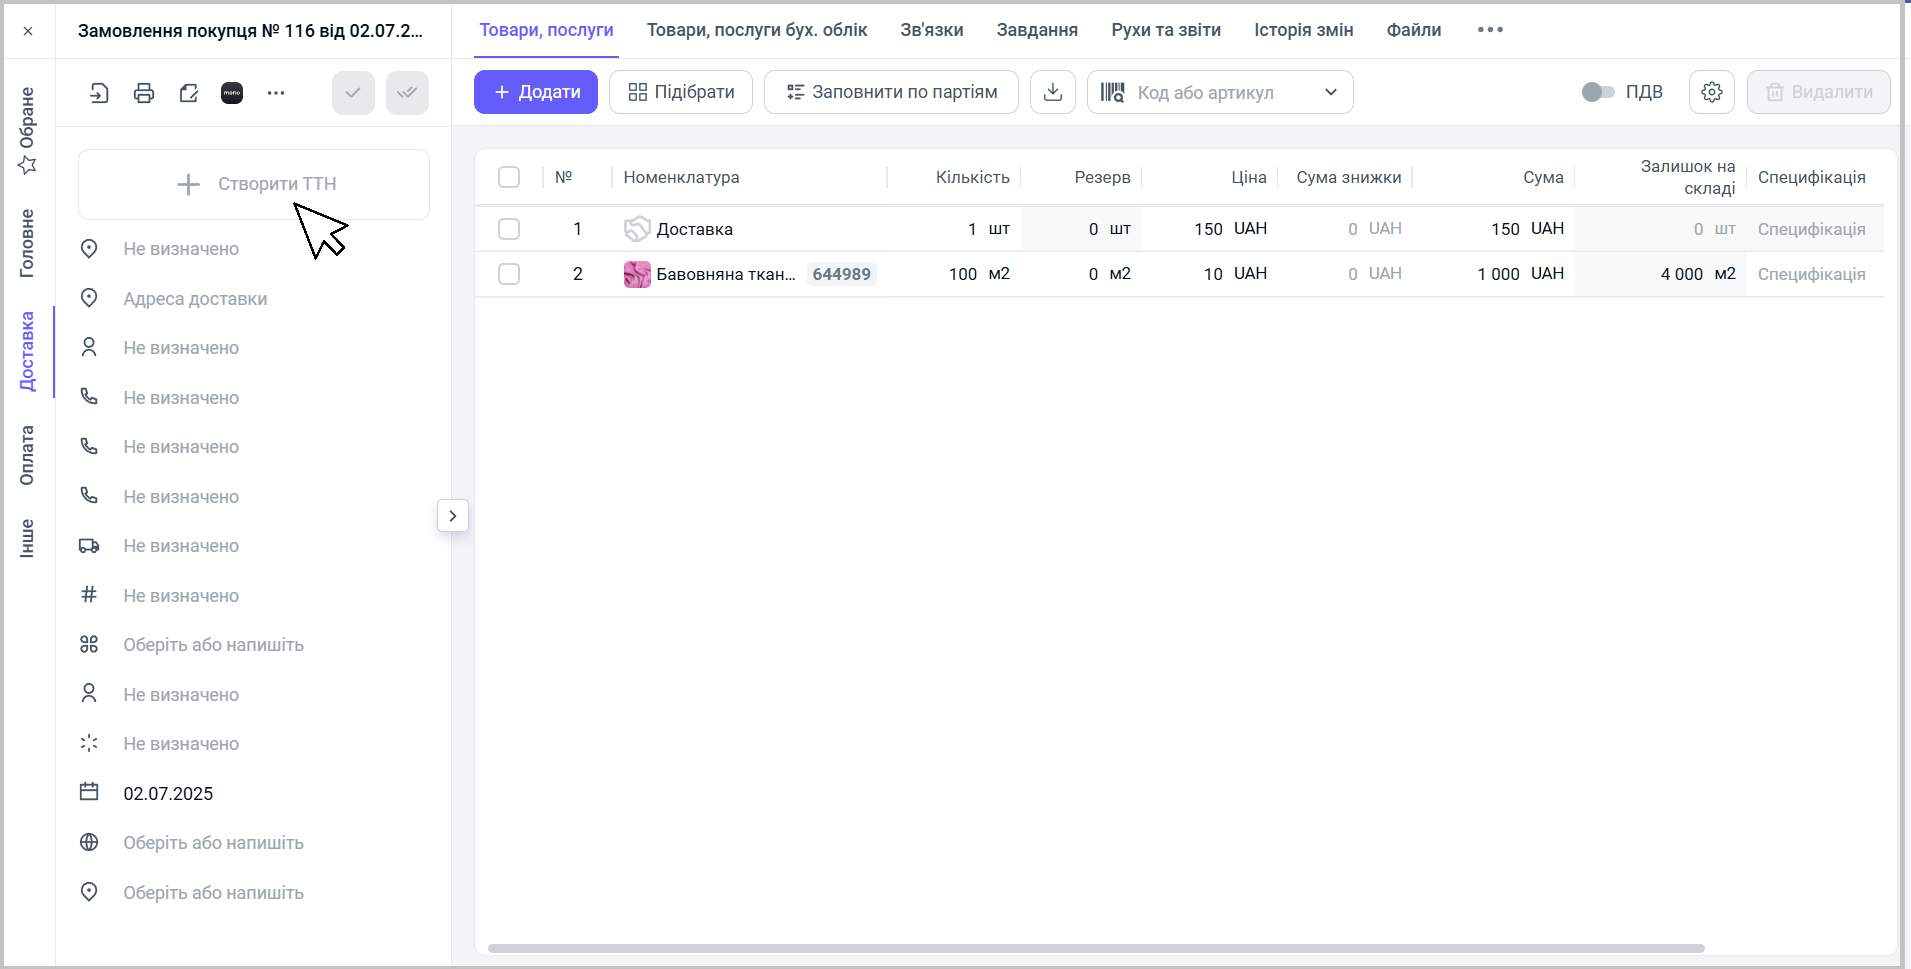The width and height of the screenshot is (1911, 969).
Task: Open the more tabs ellipsis menu
Action: click(1490, 30)
